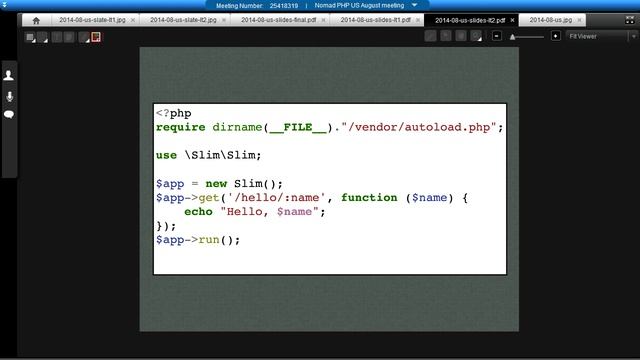Click first dimmed icon in the zoom toolbar group
640x360 pixels.
430,36
